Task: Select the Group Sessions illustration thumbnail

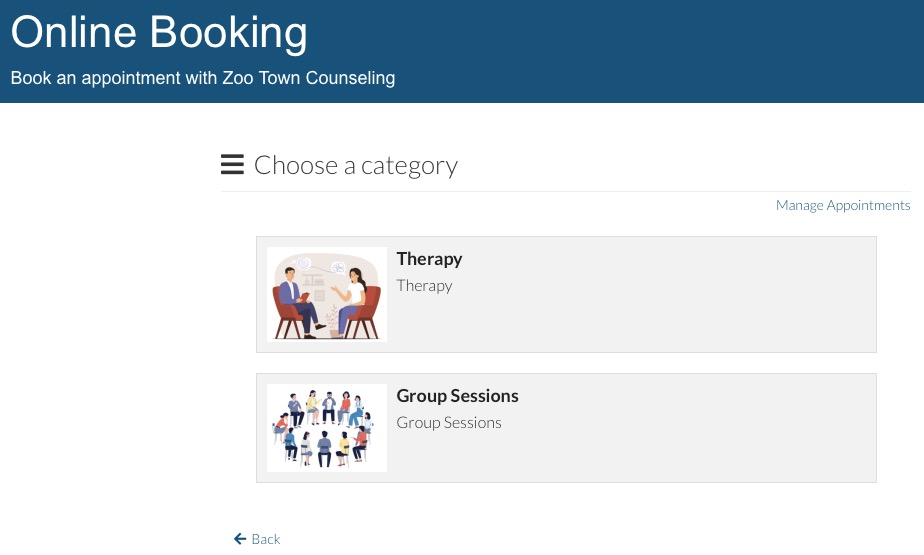Action: pos(327,428)
